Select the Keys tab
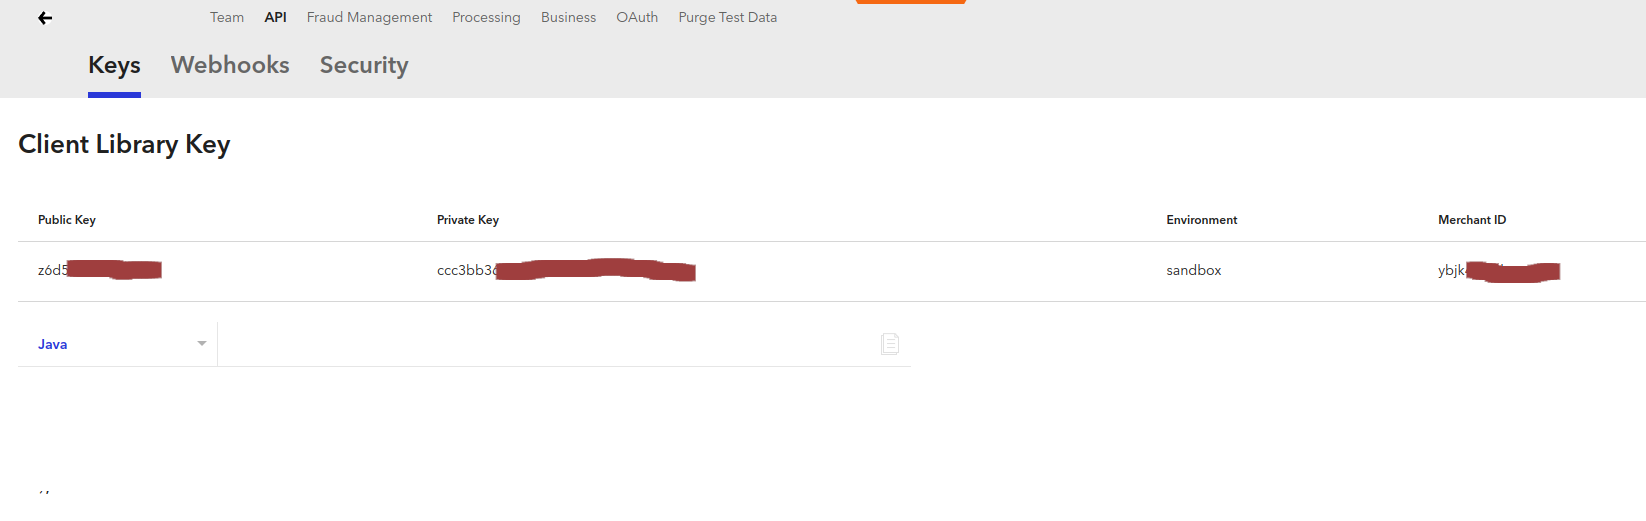 pos(114,65)
